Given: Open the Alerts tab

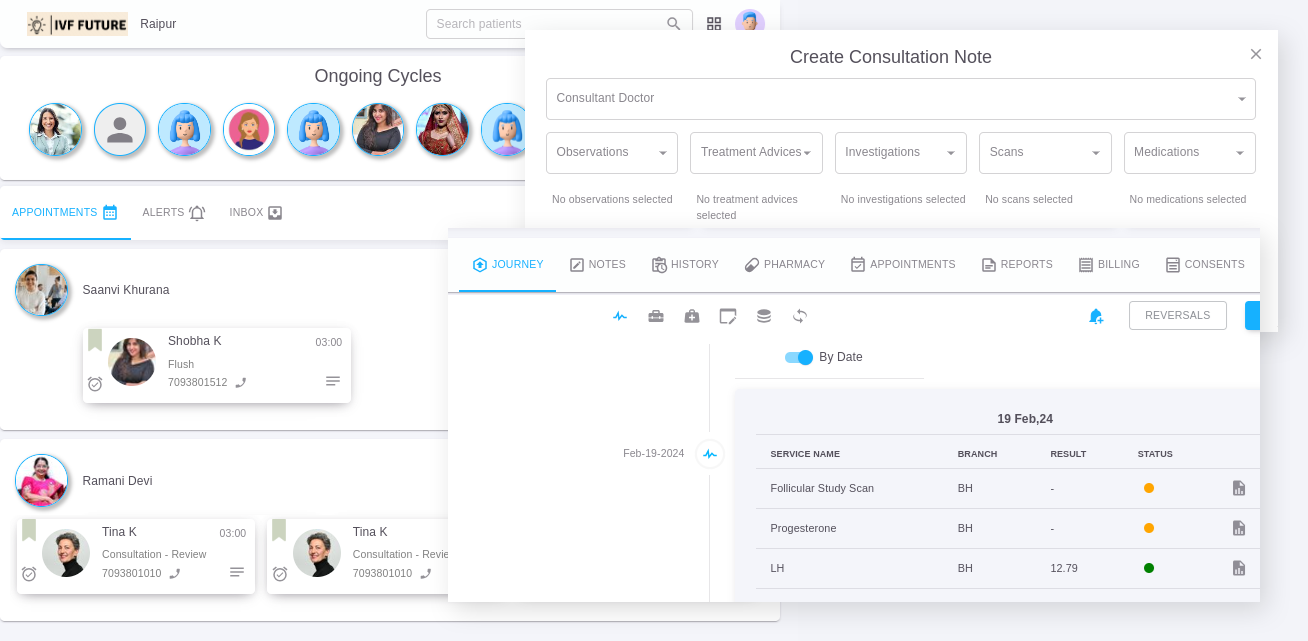Looking at the screenshot, I should (x=173, y=213).
